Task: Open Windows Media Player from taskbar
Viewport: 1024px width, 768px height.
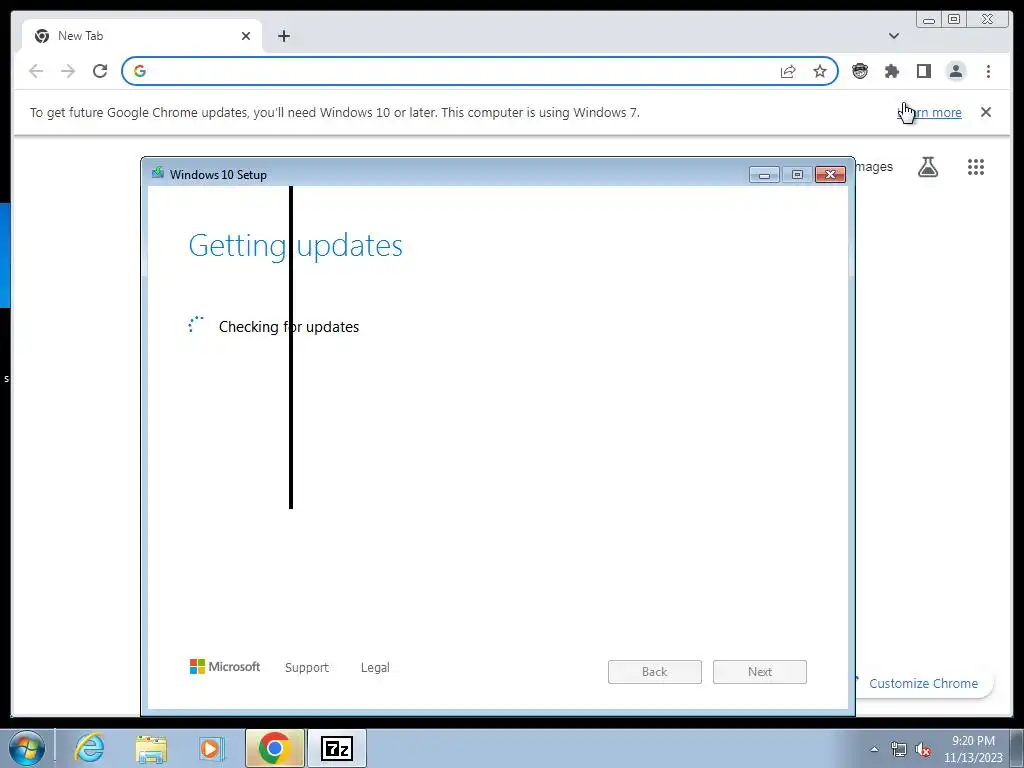Action: pos(212,748)
